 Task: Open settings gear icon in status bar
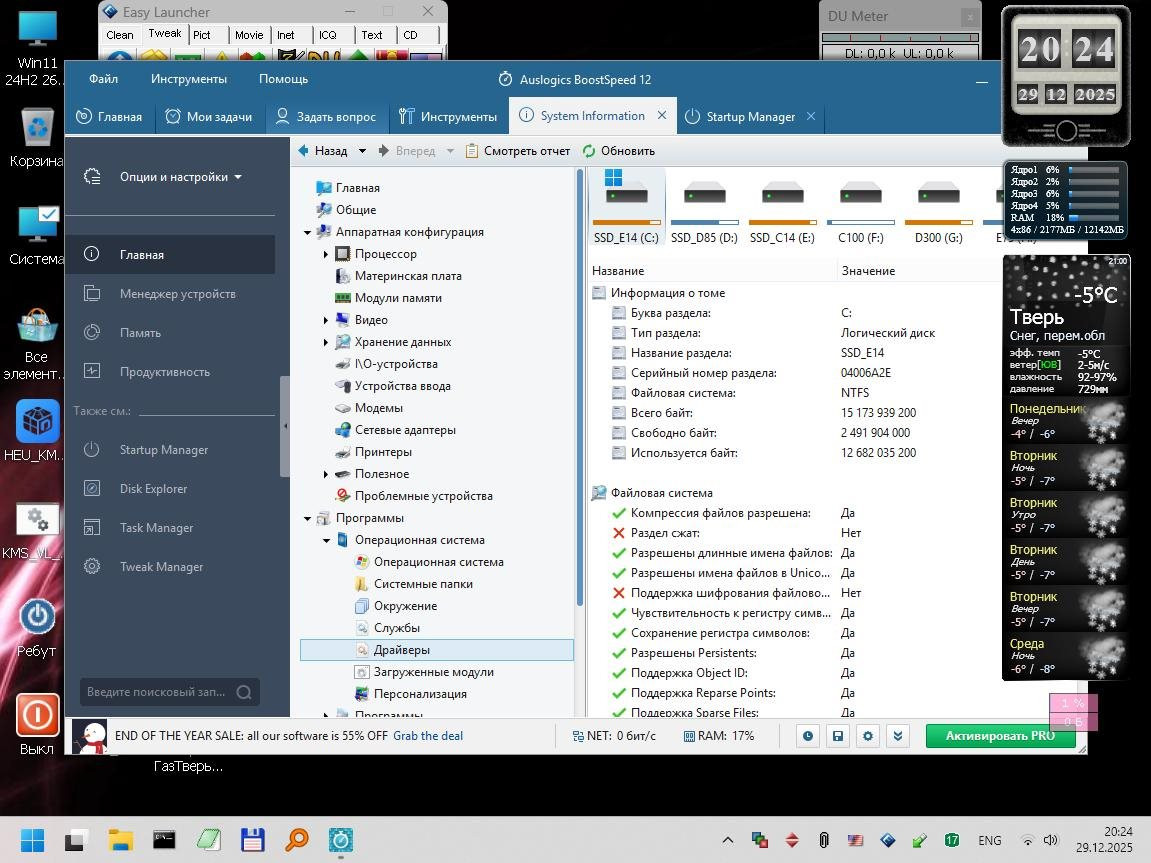pyautogui.click(x=868, y=735)
